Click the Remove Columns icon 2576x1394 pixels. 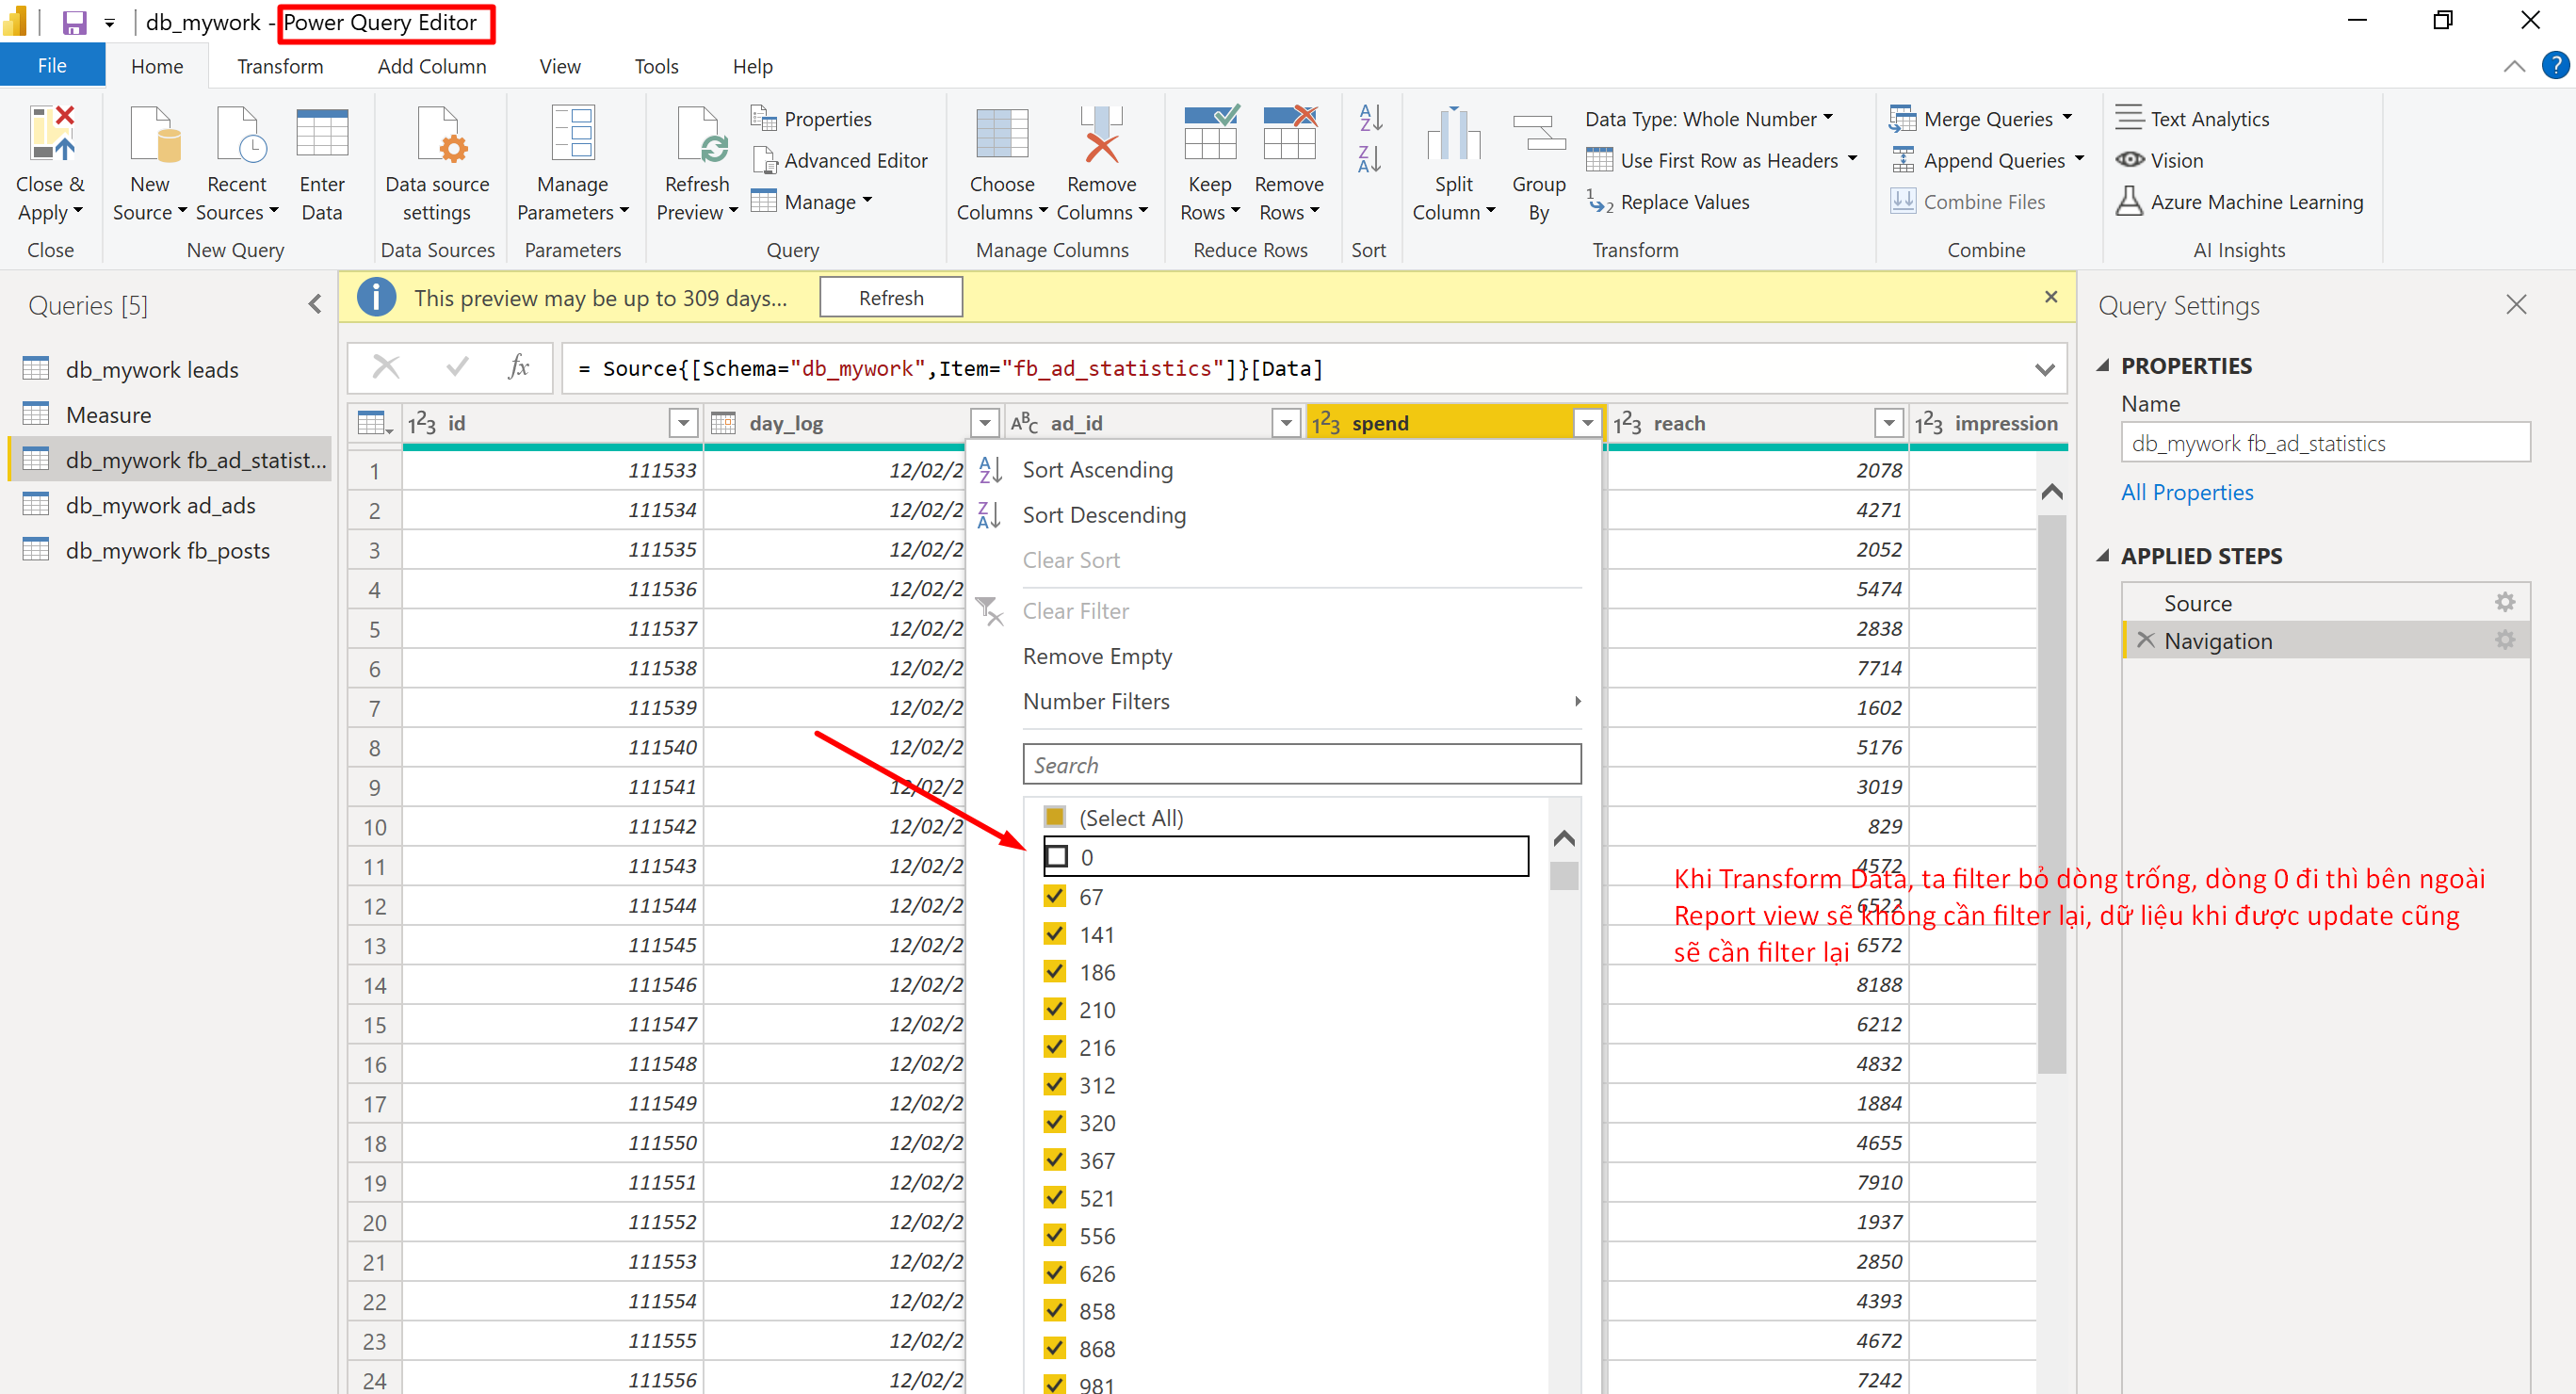tap(1101, 134)
